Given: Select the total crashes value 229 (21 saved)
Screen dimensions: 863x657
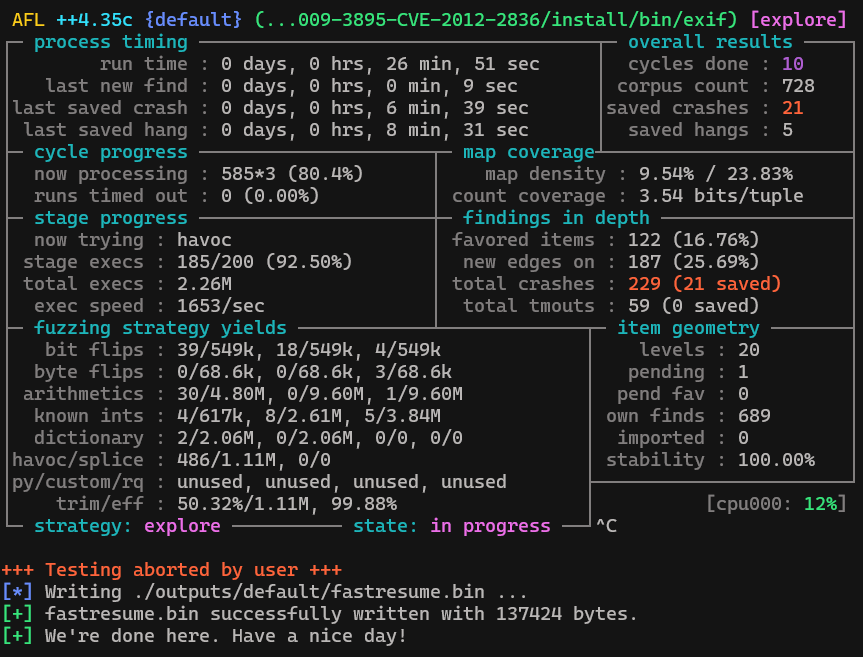Looking at the screenshot, I should click(704, 284).
